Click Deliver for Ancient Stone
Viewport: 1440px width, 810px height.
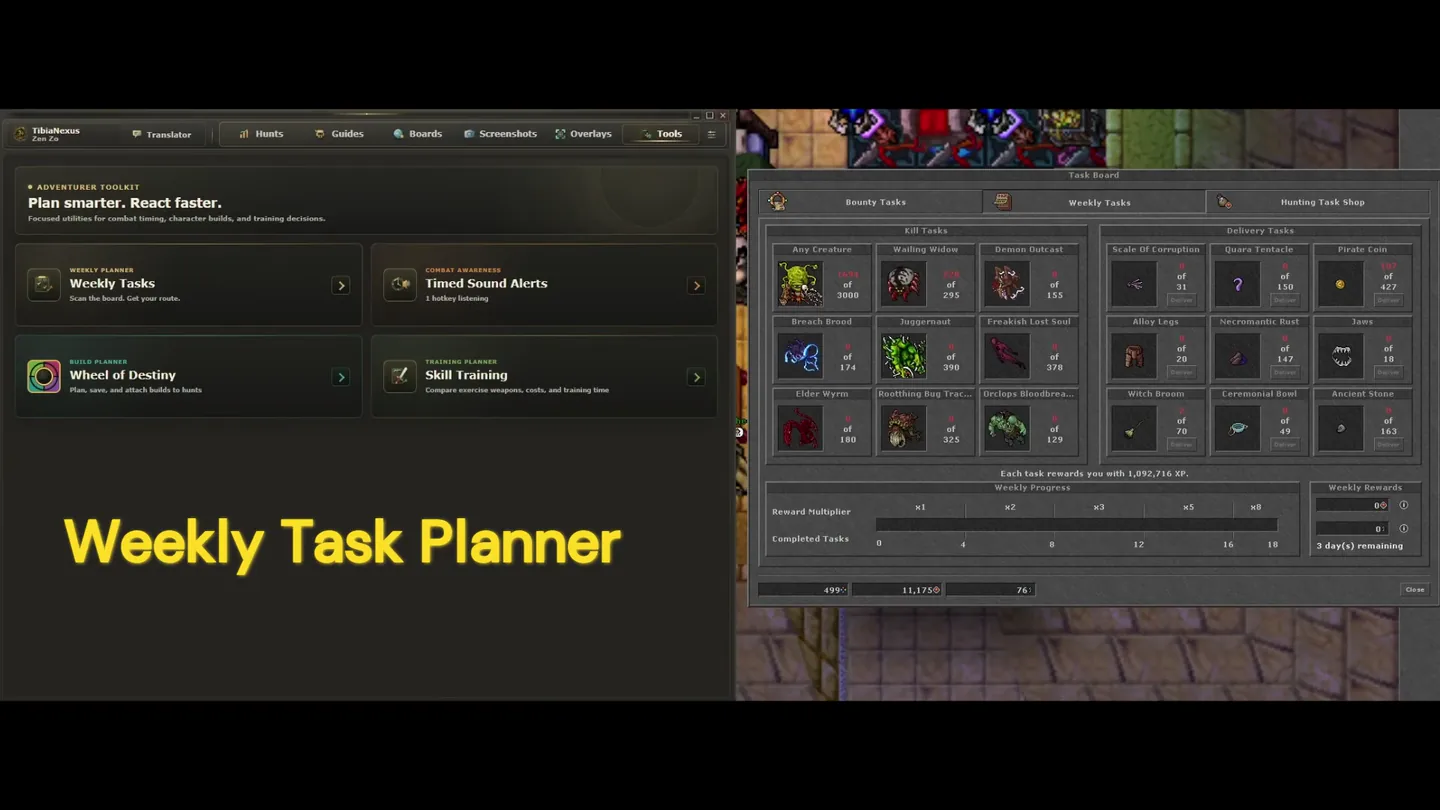1388,444
